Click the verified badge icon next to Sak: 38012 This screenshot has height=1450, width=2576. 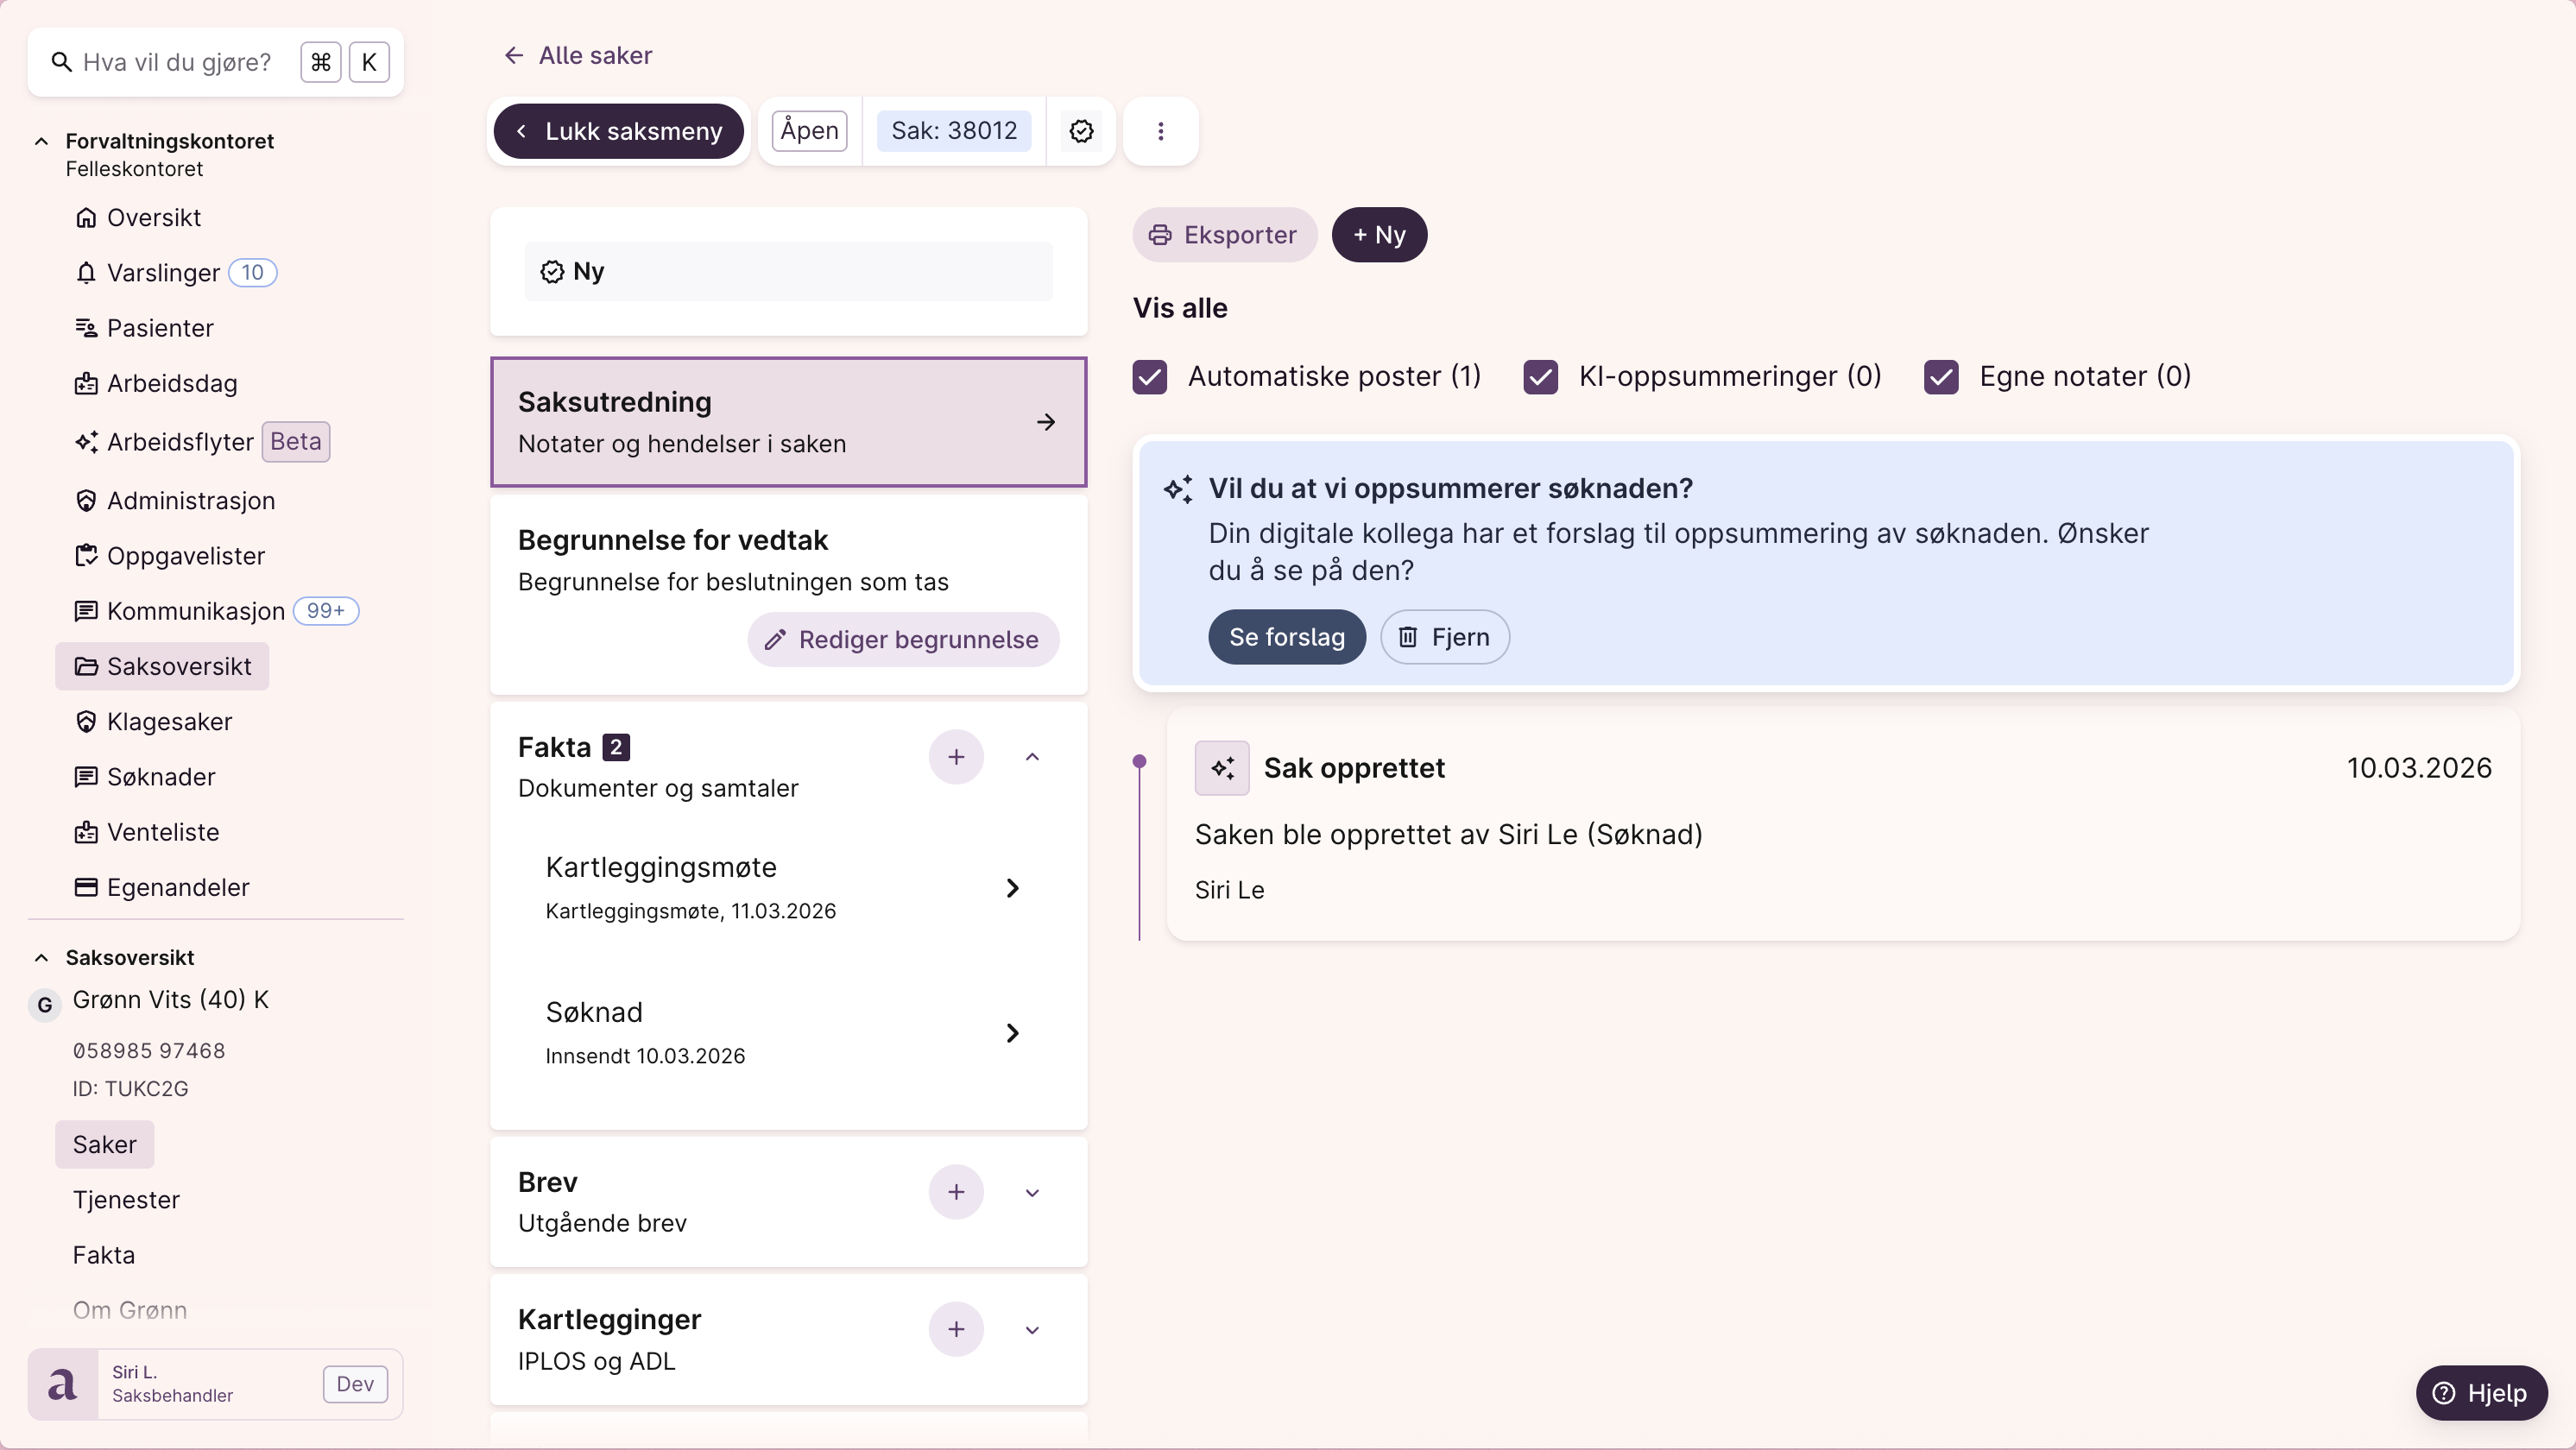[1081, 131]
